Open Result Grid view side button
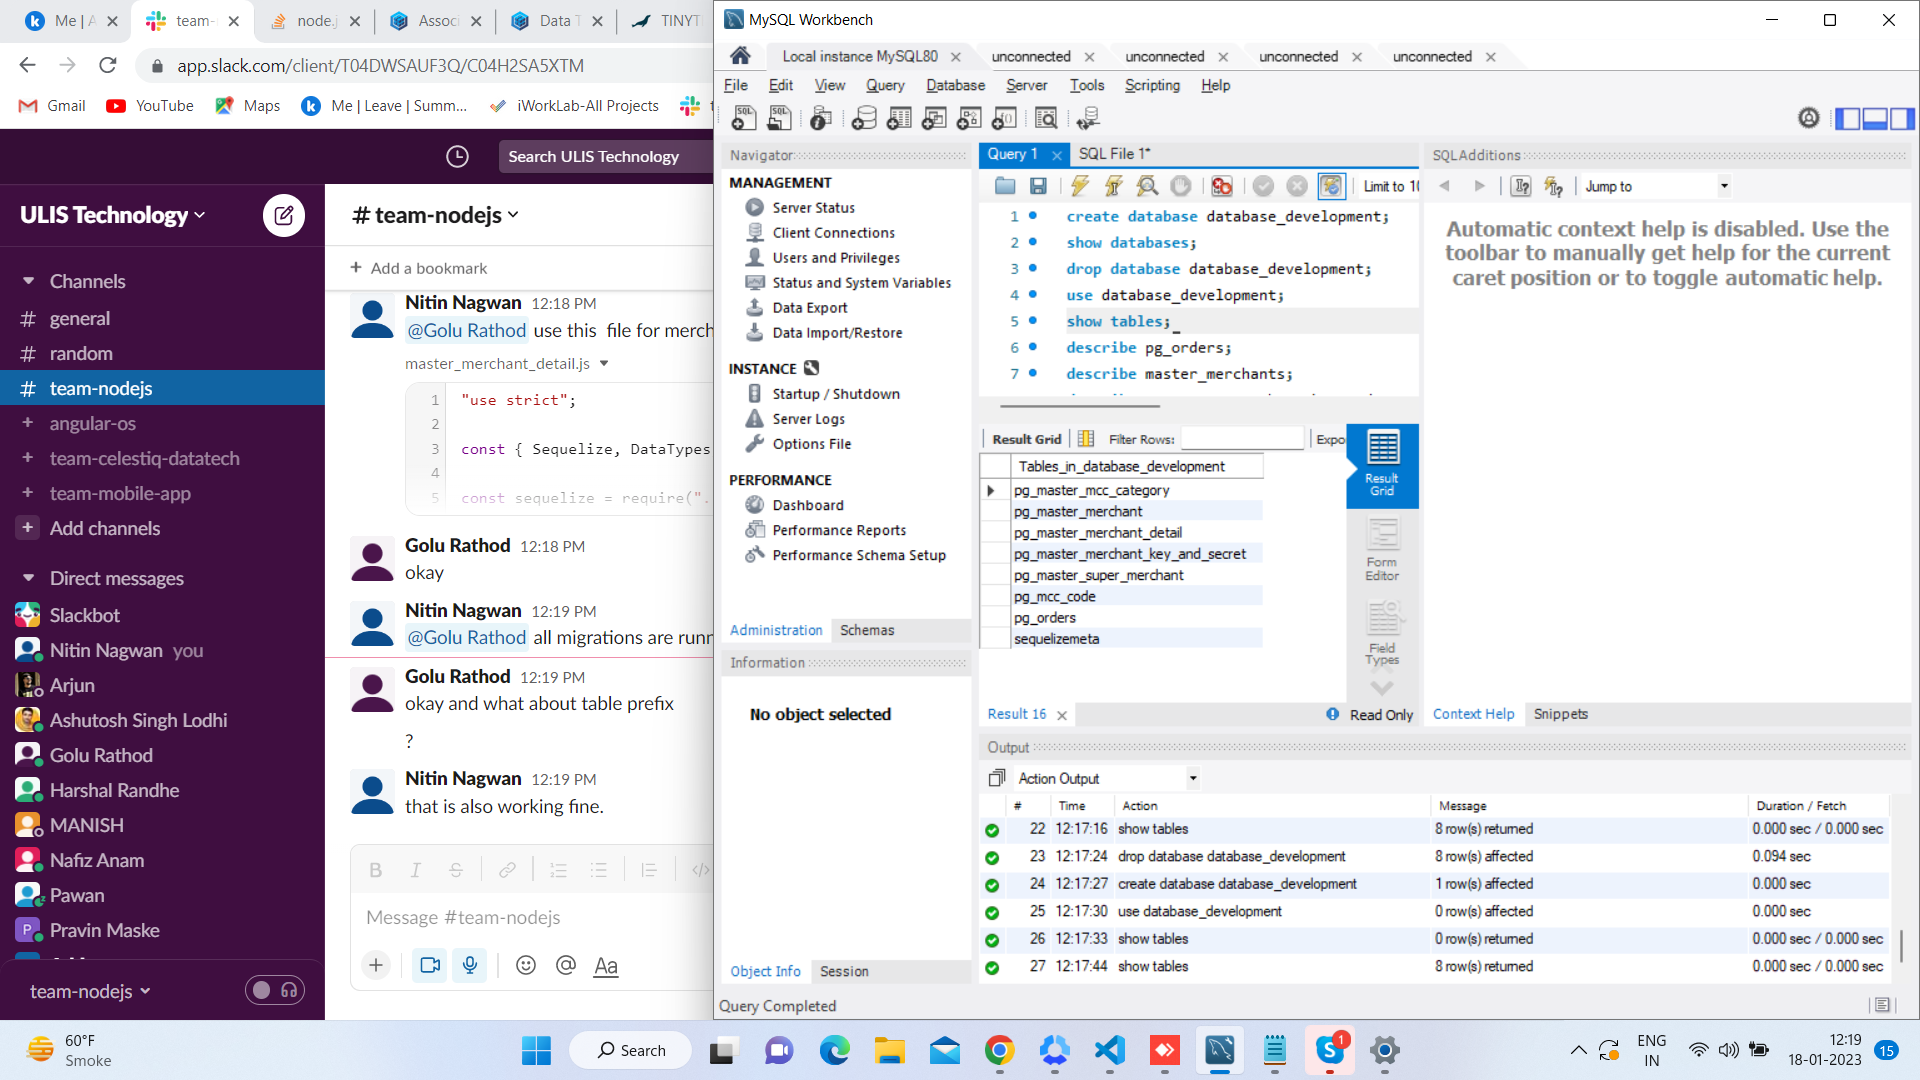Screen dimensions: 1920x1080 (1382, 464)
